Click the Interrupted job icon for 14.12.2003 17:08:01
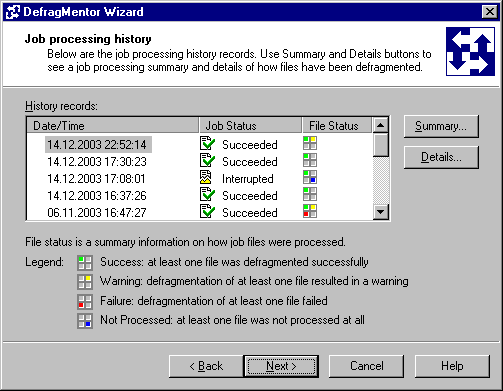 (x=206, y=177)
